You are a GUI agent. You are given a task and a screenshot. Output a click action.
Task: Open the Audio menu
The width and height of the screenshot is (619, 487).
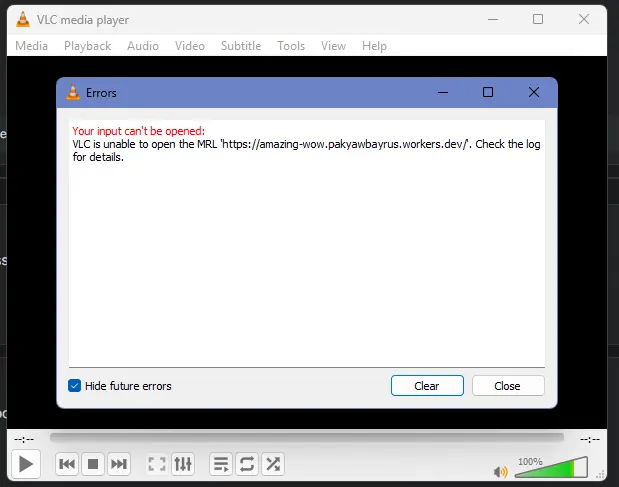143,46
